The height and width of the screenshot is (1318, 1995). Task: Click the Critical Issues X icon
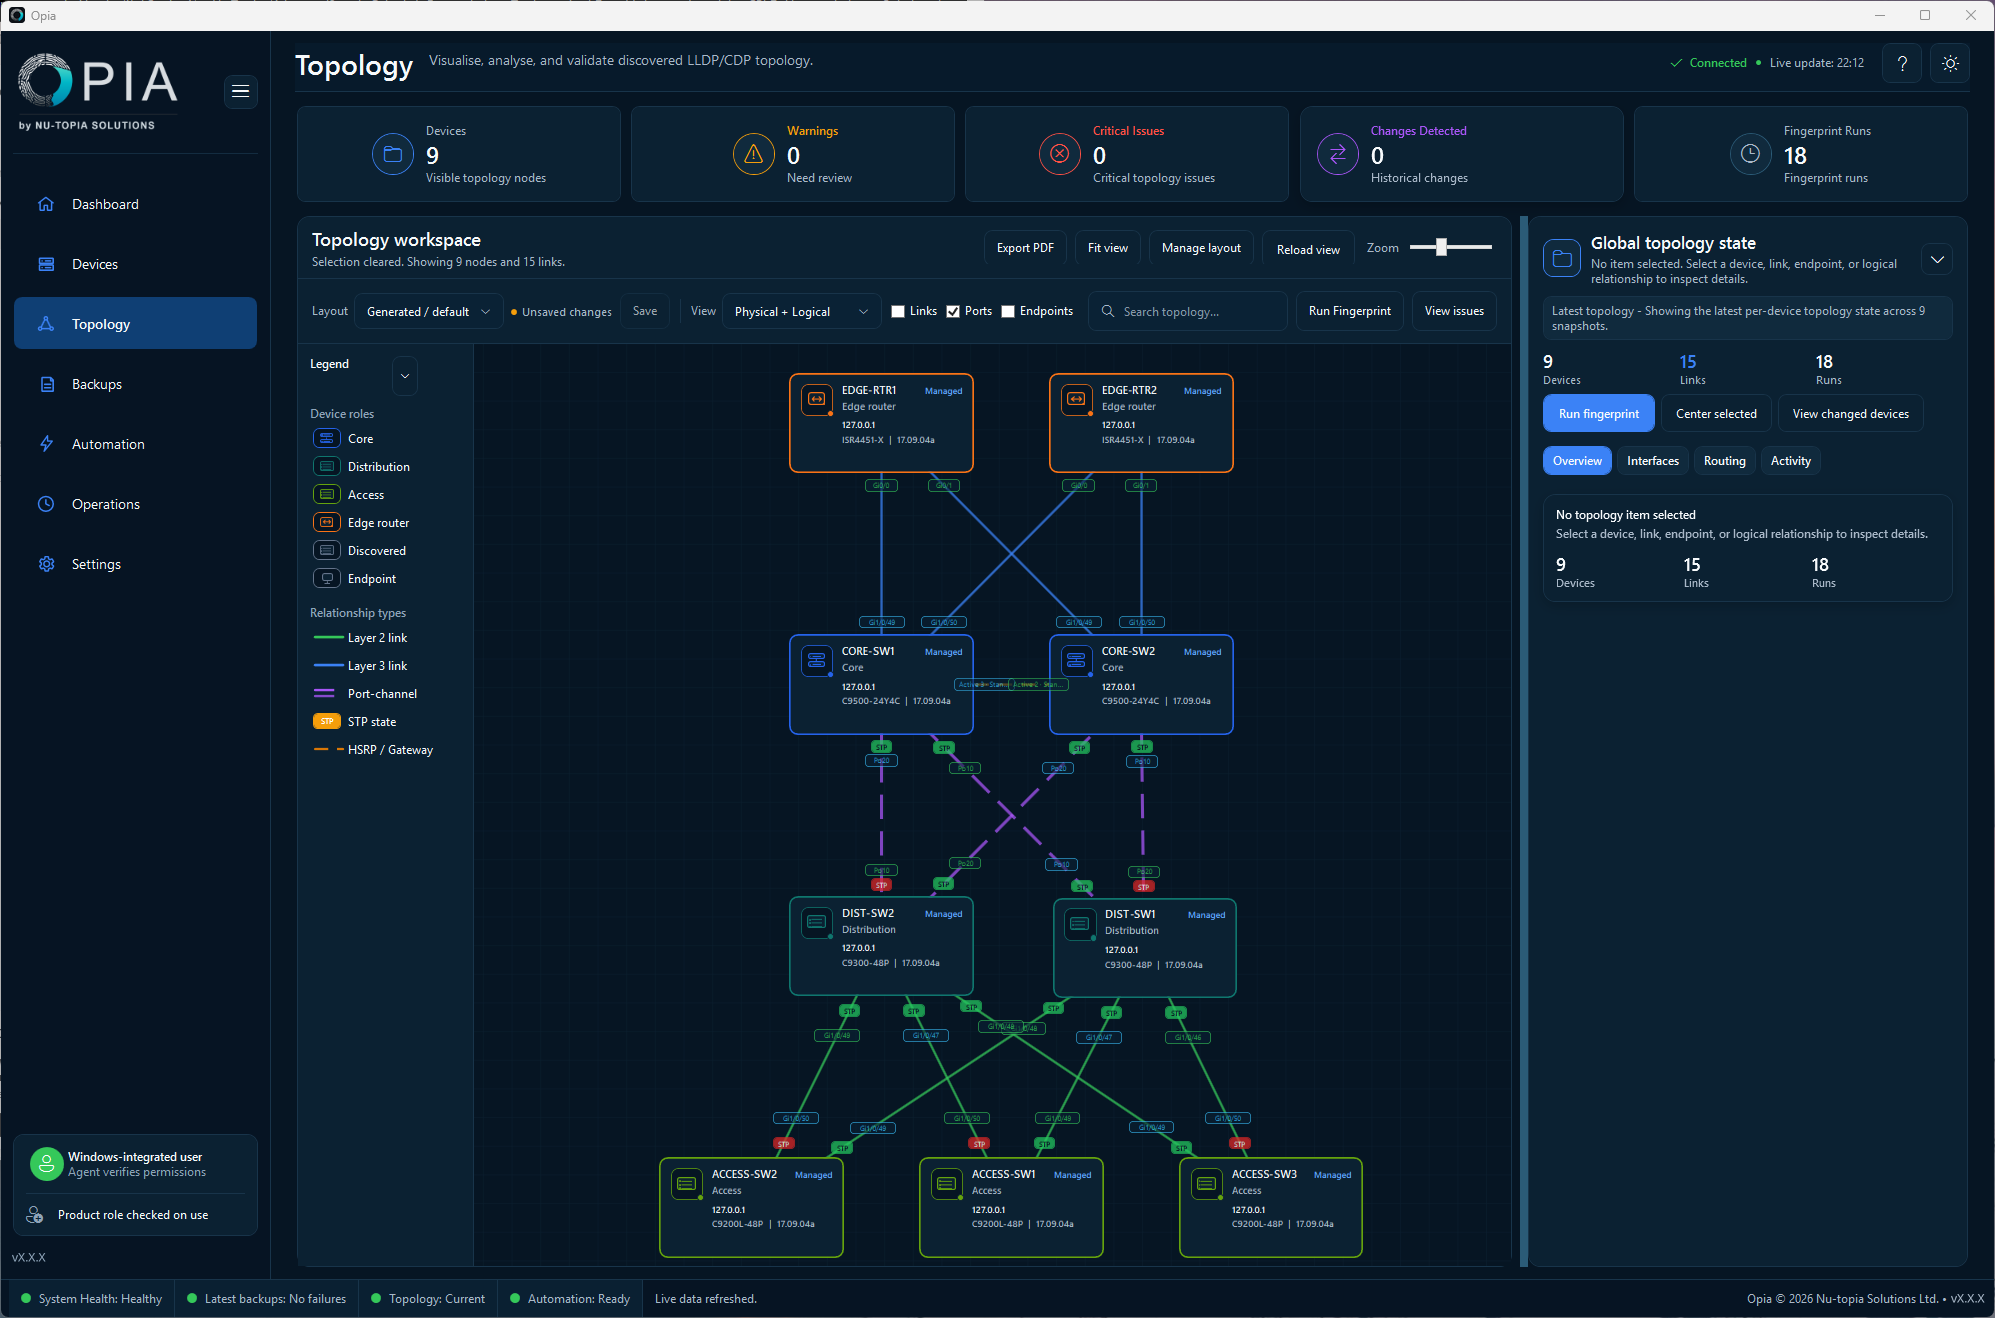pos(1060,154)
